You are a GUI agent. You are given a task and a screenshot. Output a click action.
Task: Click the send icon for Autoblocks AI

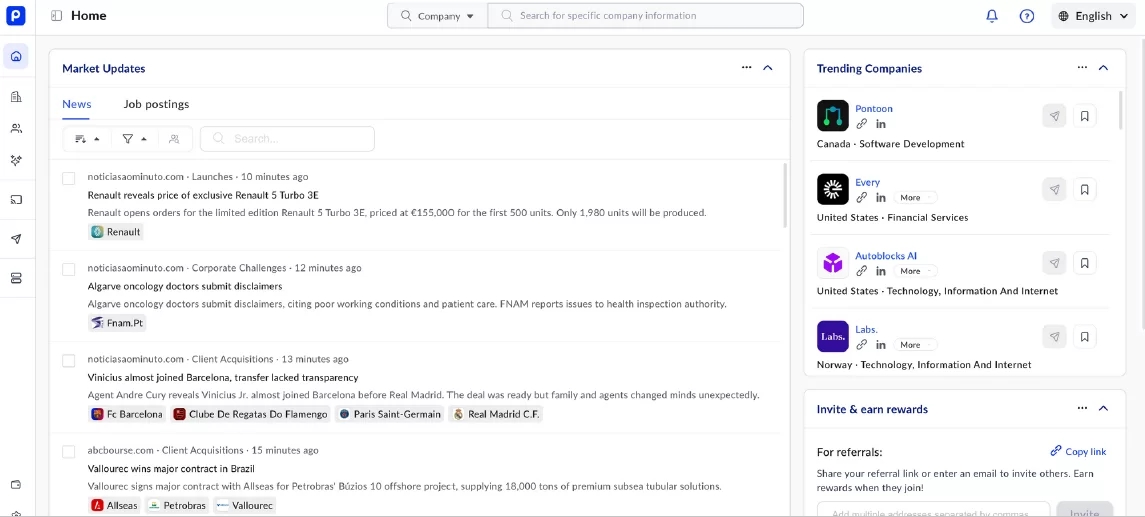[1054, 263]
